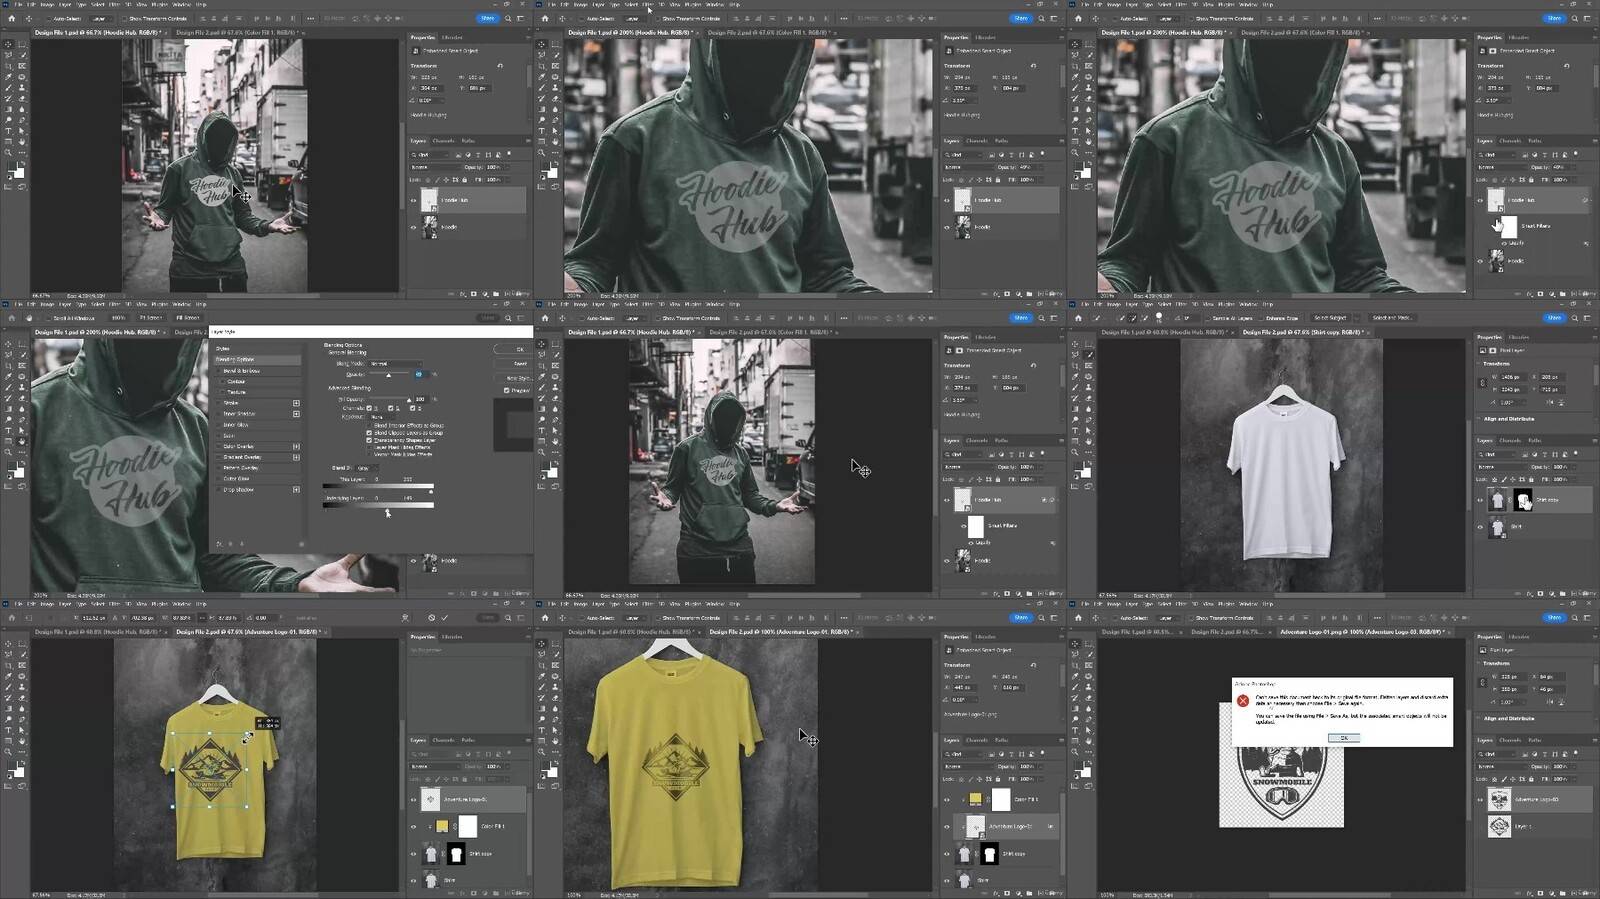The image size is (1600, 899).
Task: Click Home icon in snowmobile error window
Action: (x=1078, y=618)
